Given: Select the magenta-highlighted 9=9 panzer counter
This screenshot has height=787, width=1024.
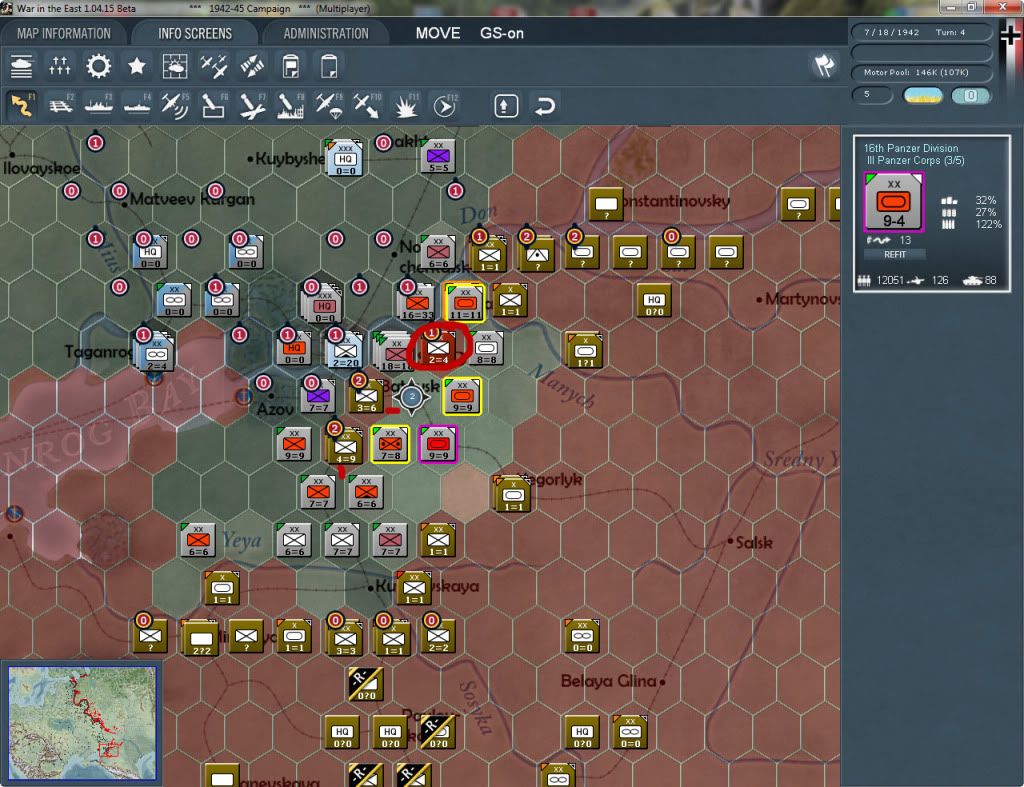Looking at the screenshot, I should point(438,444).
